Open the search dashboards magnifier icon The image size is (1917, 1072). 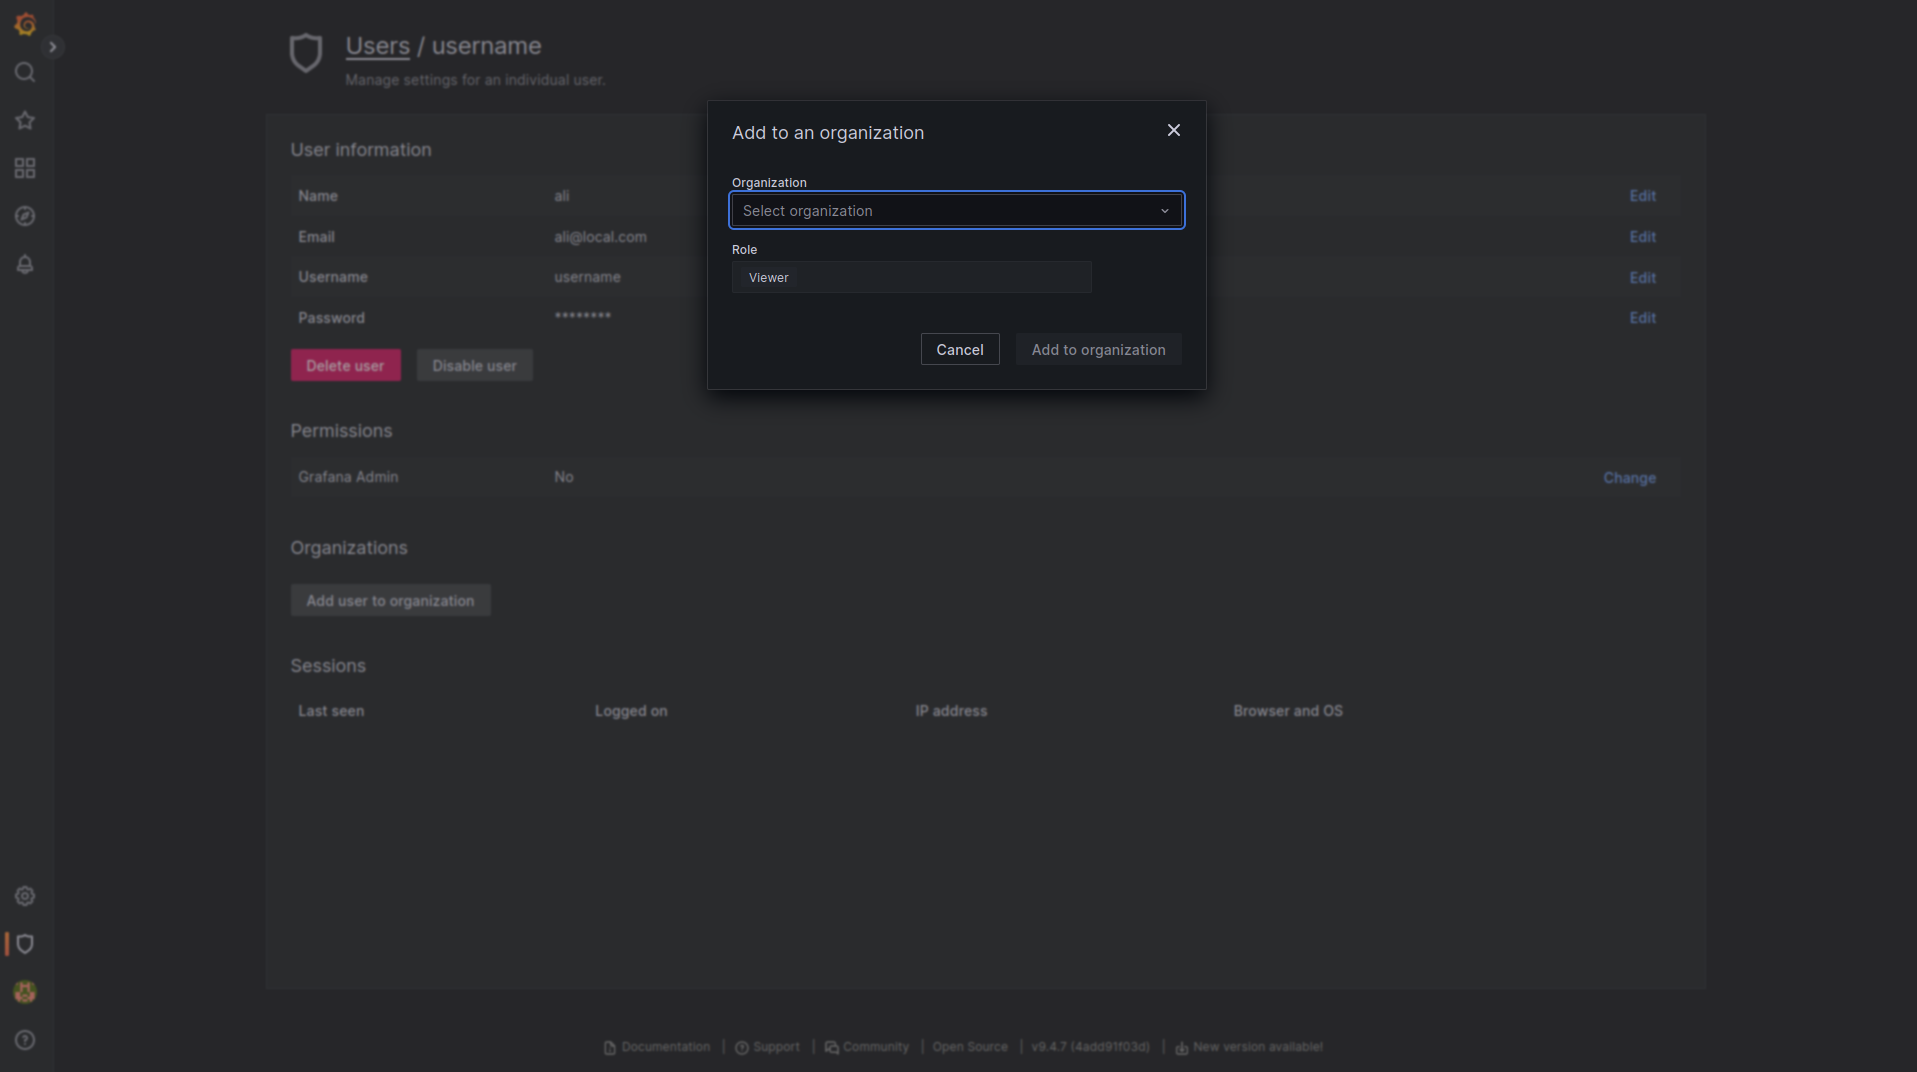click(x=25, y=72)
